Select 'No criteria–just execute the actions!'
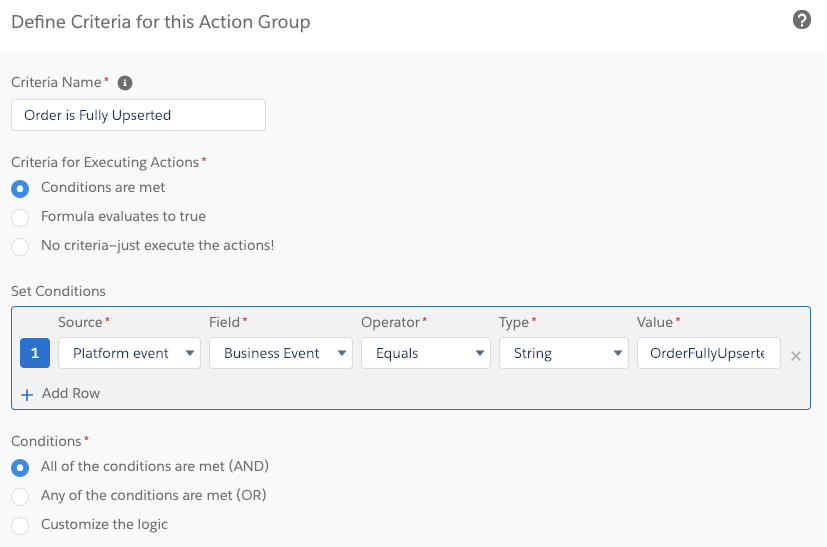Viewport: 827px width, 547px height. pyautogui.click(x=20, y=246)
